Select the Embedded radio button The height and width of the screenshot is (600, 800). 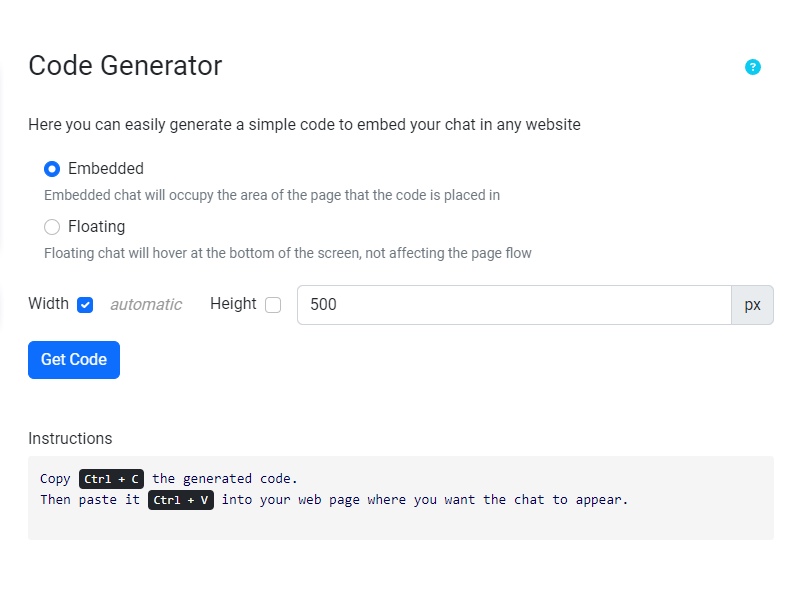[x=52, y=169]
